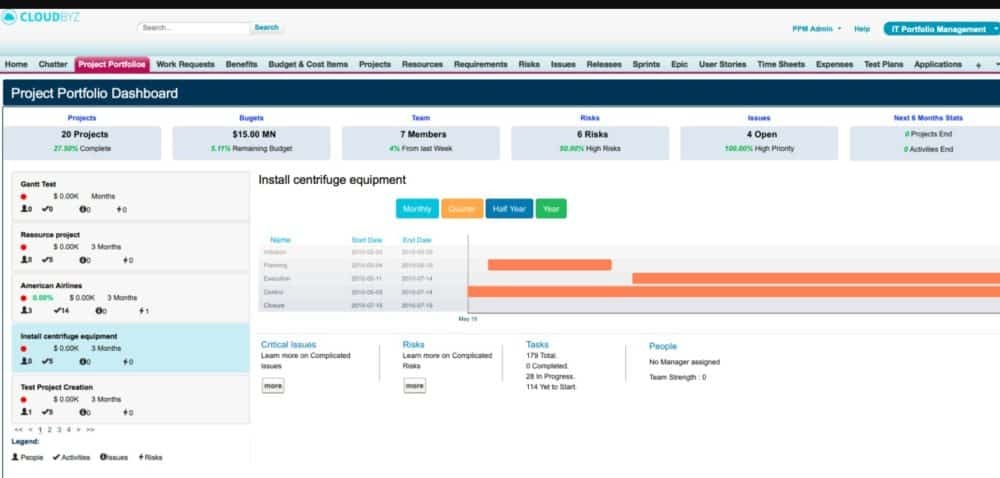Open the PPM Admin user dropdown
Viewport: 1000px width, 478px height.
coord(817,29)
